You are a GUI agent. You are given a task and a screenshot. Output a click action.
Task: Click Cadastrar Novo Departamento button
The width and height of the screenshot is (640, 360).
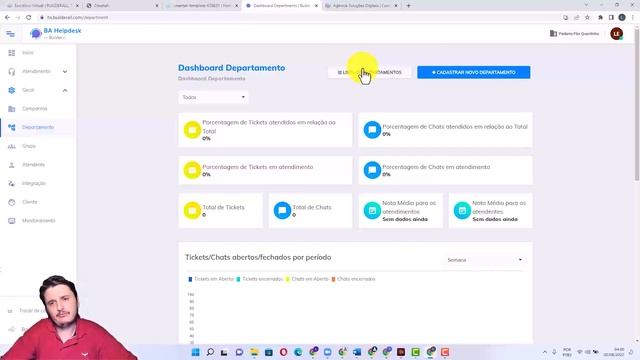(x=473, y=72)
